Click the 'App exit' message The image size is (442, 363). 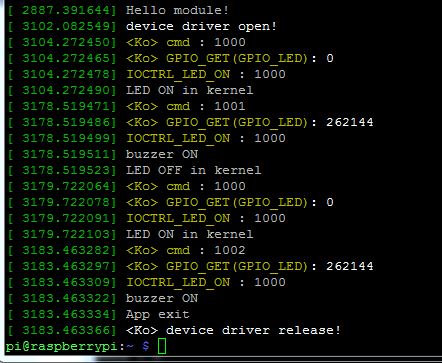(x=157, y=314)
